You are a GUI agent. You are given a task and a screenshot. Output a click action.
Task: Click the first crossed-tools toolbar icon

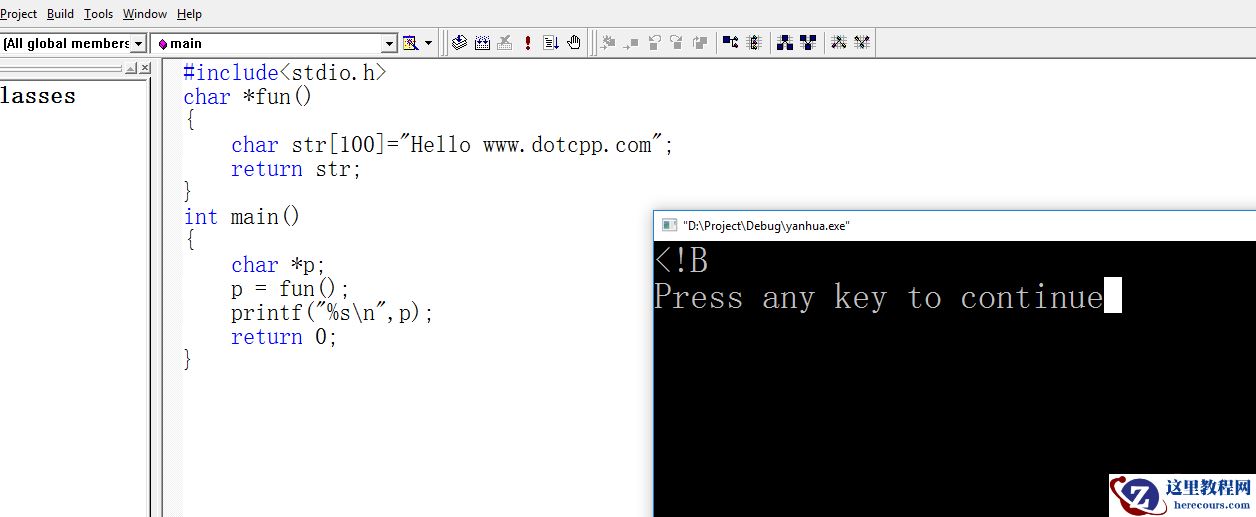(x=839, y=43)
